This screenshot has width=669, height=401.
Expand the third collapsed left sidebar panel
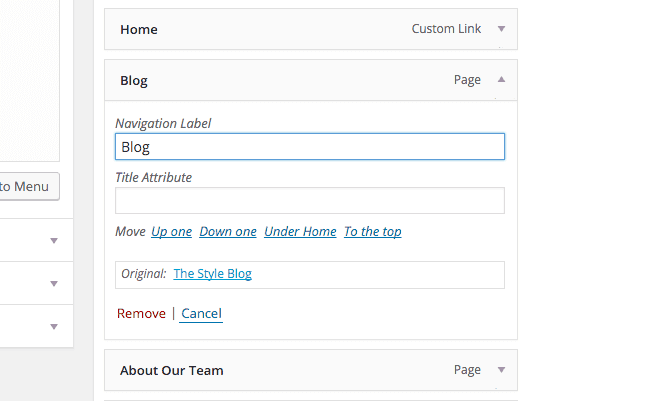pyautogui.click(x=54, y=327)
